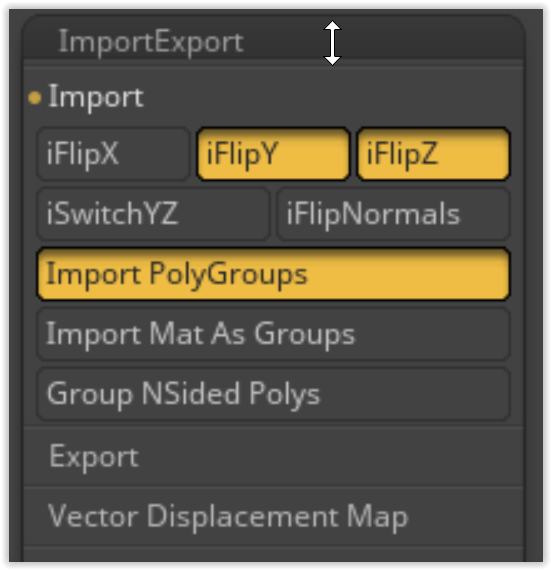Expand the Vector Displacement Map section
551x570 pixels.
tap(273, 516)
